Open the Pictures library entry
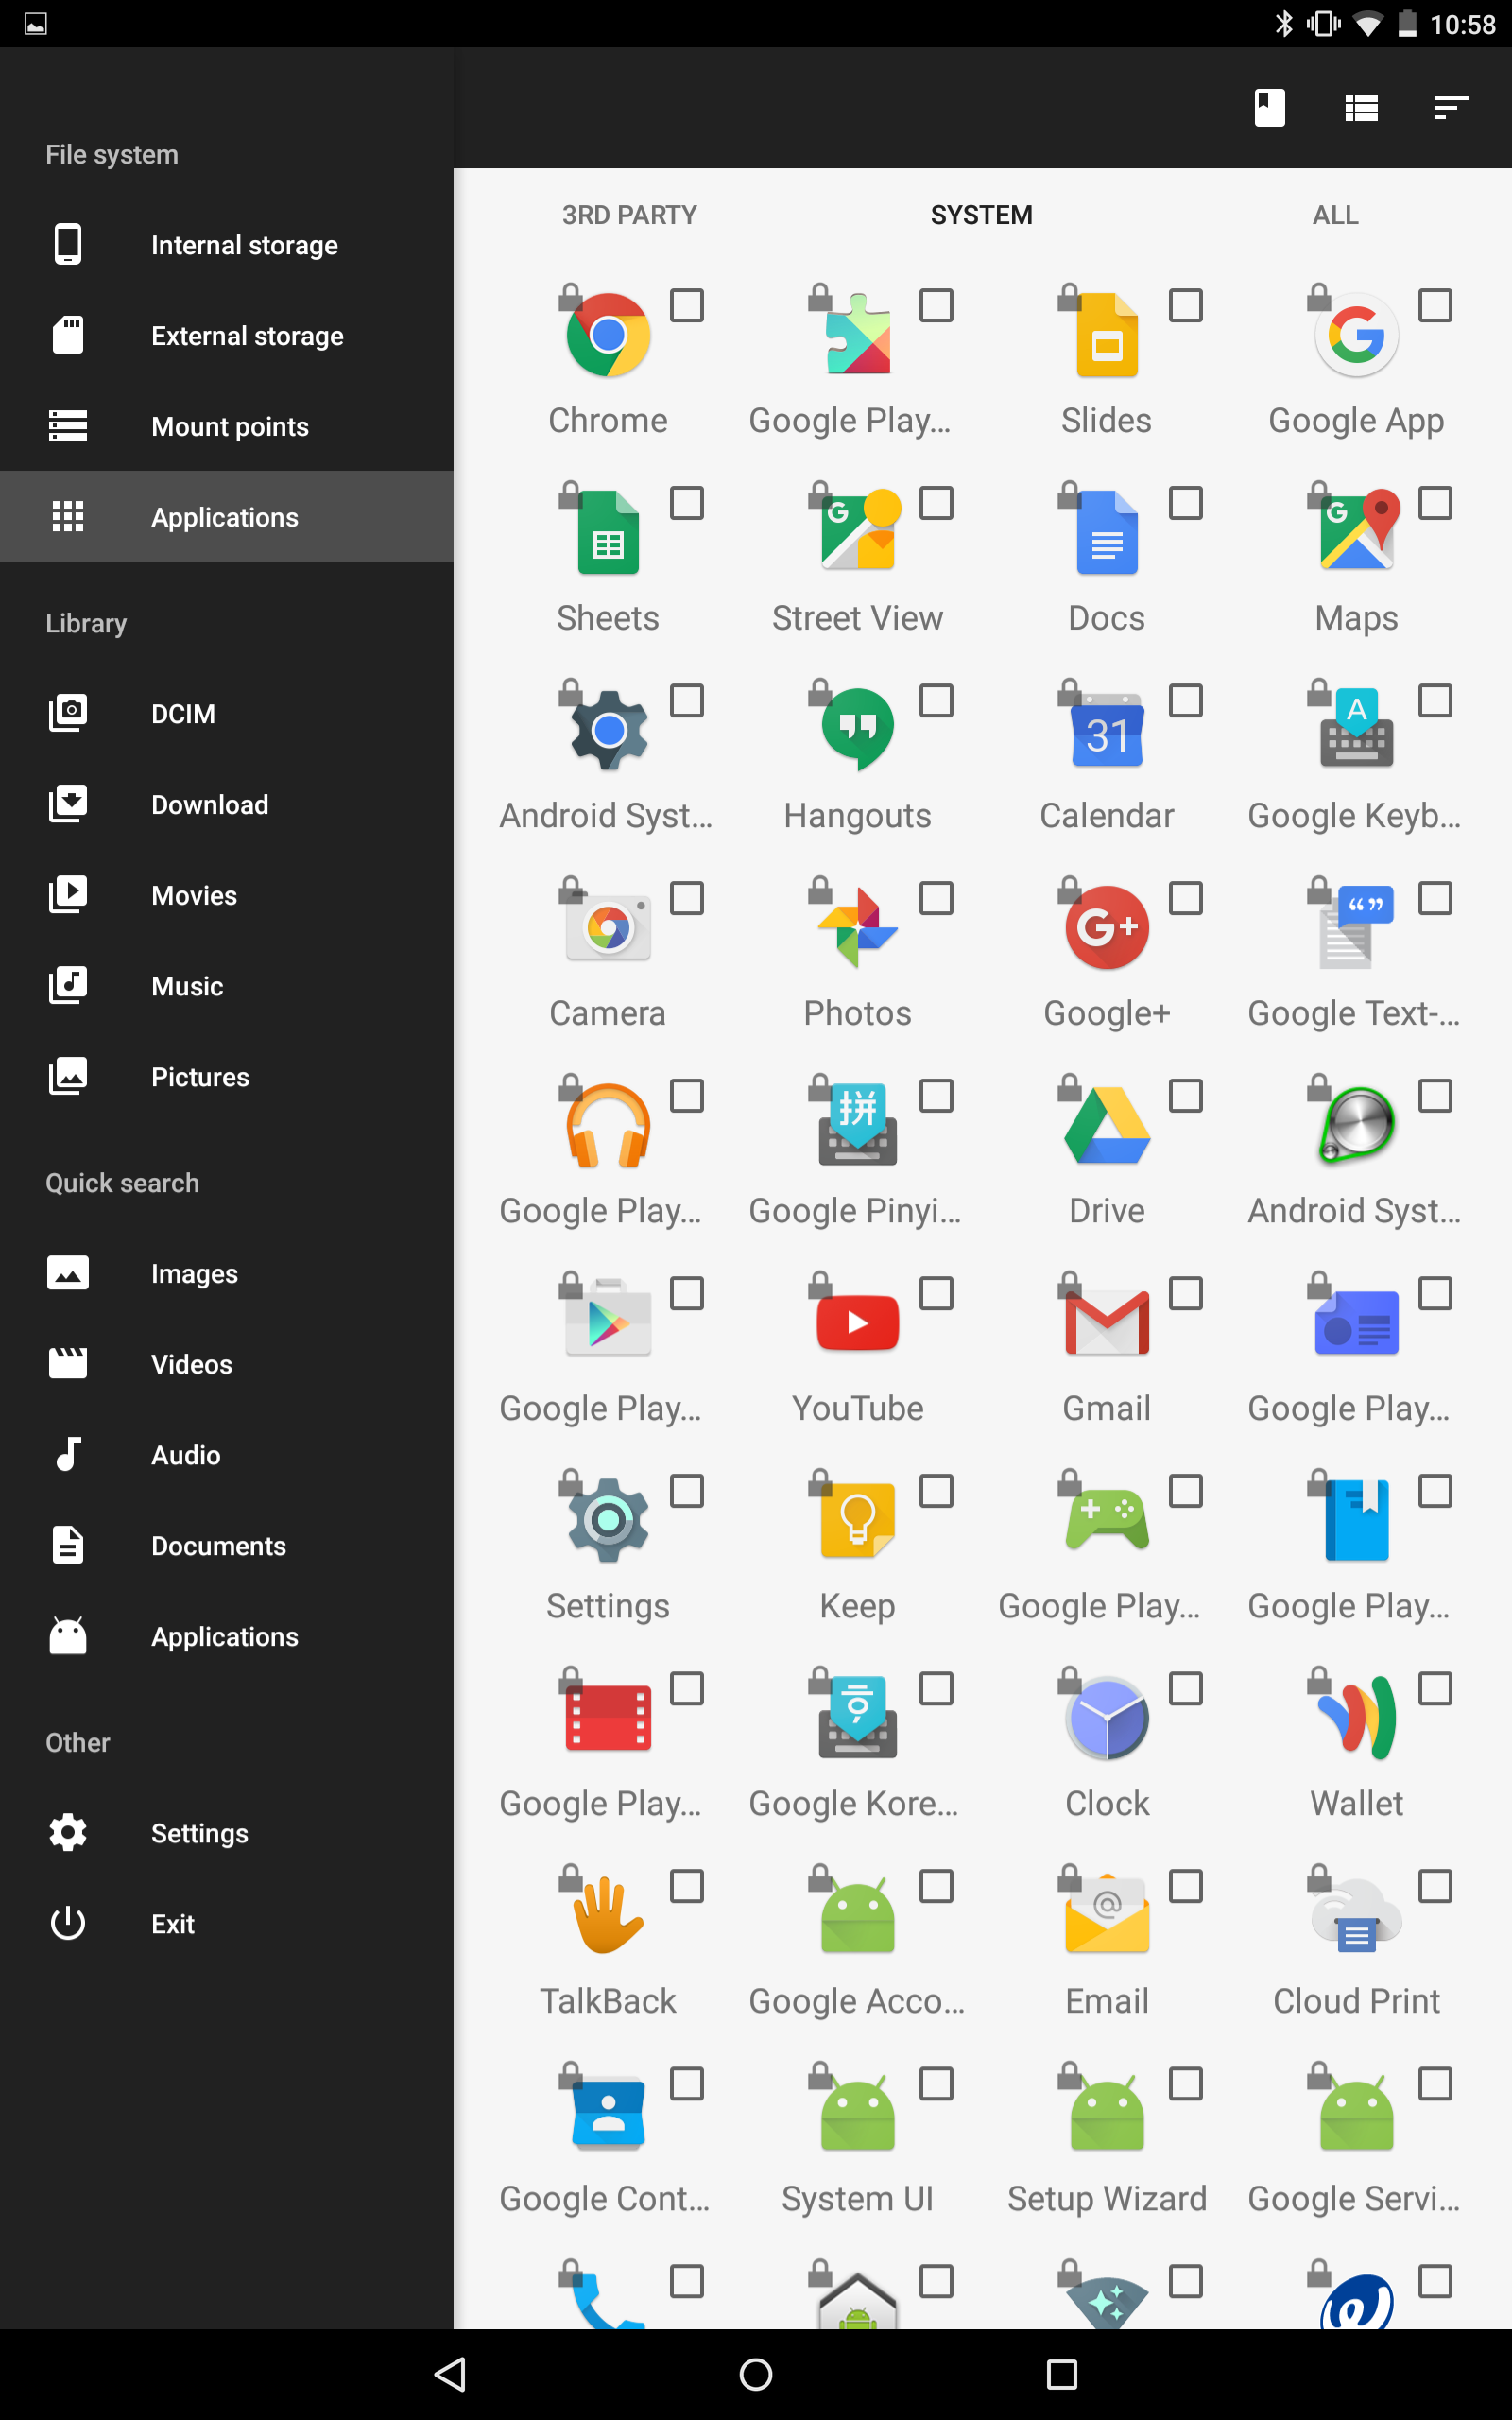The width and height of the screenshot is (1512, 2420). (227, 1076)
